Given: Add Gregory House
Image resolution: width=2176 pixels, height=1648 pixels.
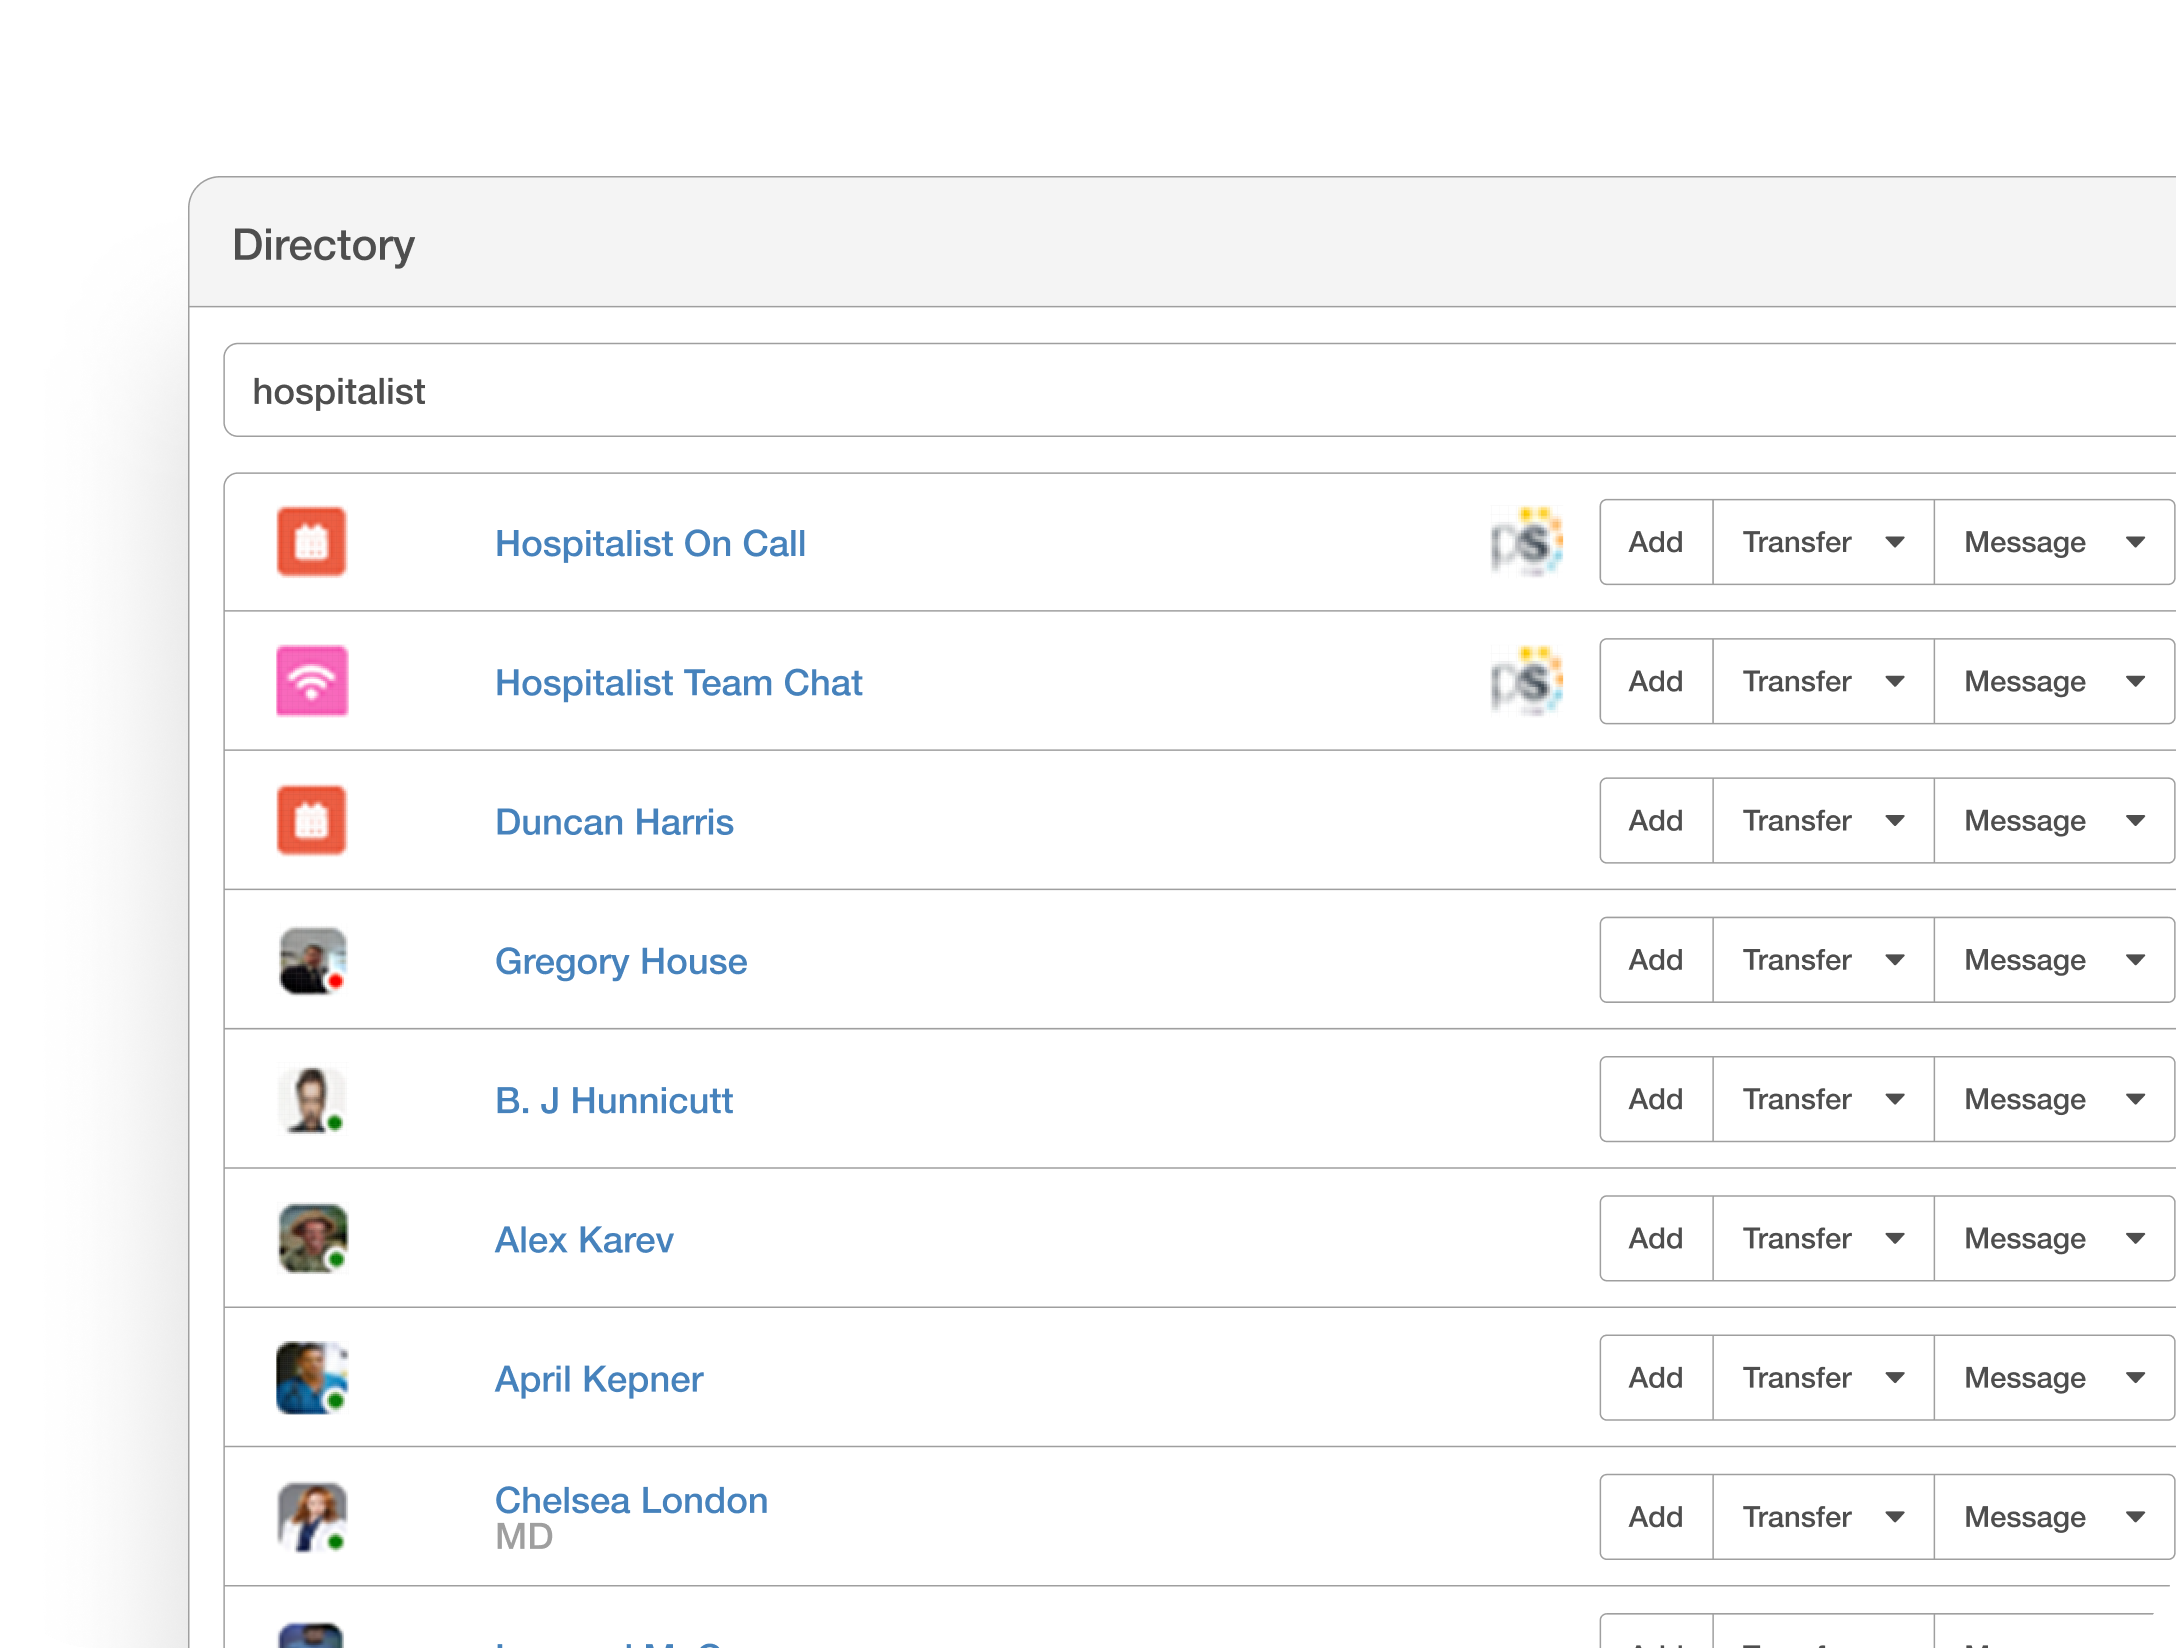Looking at the screenshot, I should tap(1656, 960).
